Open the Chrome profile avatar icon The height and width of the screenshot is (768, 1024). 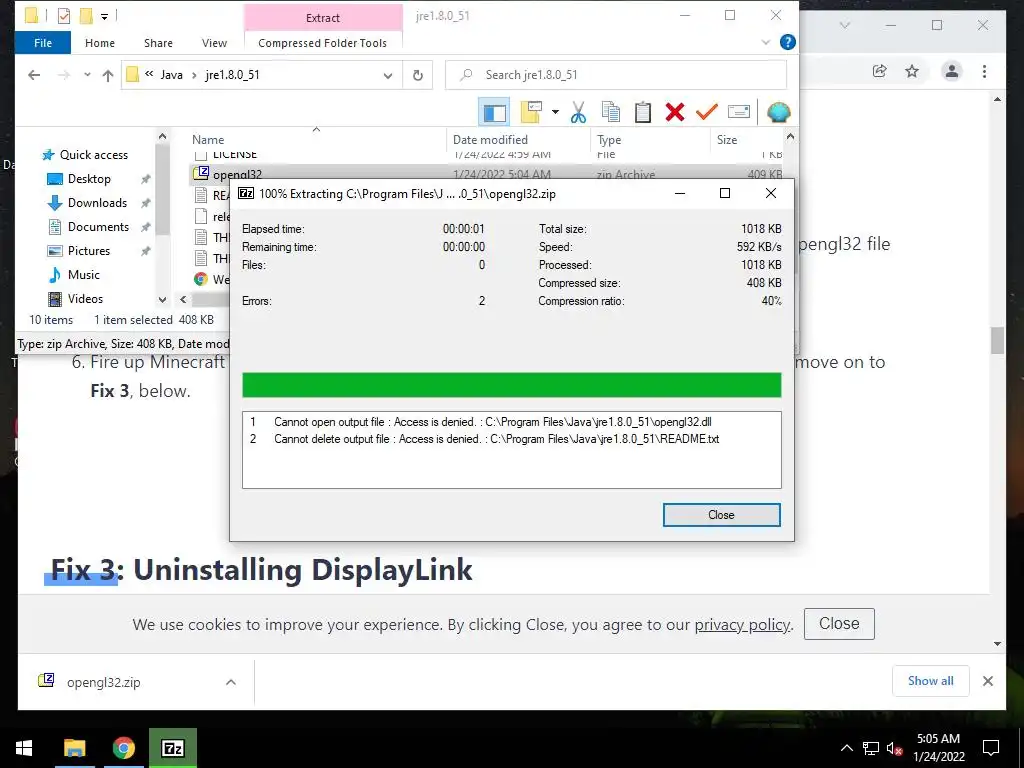pyautogui.click(x=952, y=71)
